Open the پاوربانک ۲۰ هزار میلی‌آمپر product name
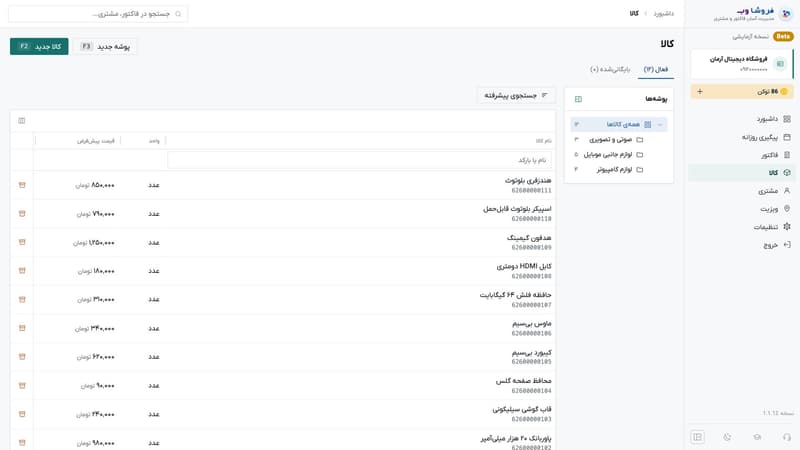The height and width of the screenshot is (450, 800). tap(516, 438)
